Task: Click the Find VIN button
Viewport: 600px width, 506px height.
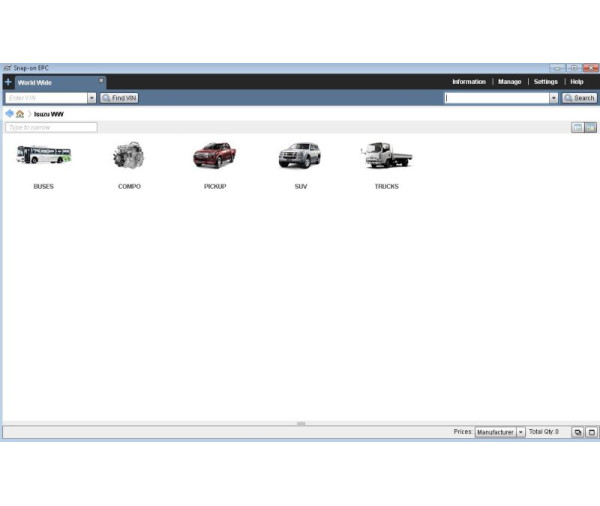Action: 119,98
